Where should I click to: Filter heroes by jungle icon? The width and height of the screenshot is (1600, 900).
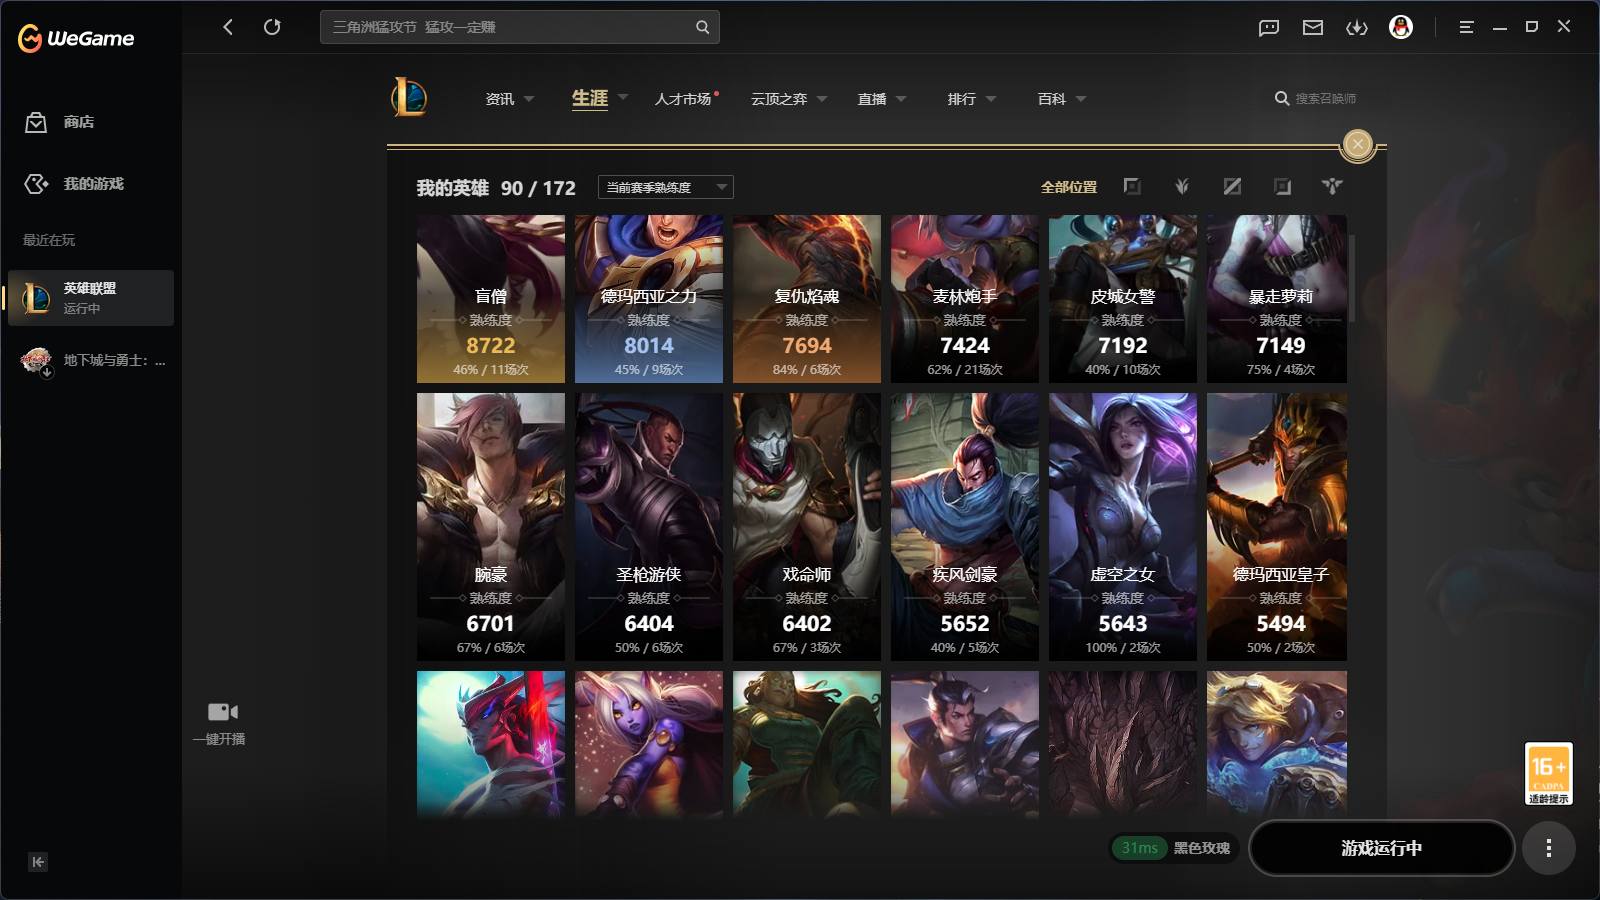1182,187
